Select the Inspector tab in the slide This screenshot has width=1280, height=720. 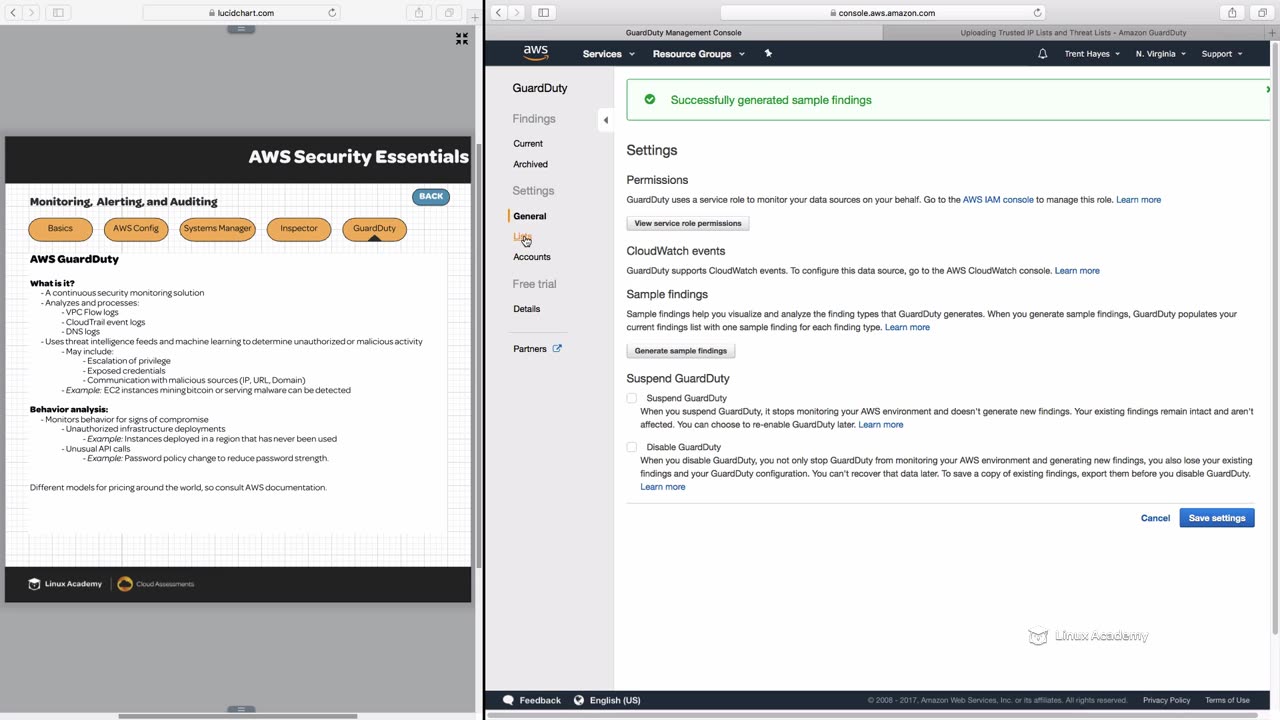coord(299,229)
